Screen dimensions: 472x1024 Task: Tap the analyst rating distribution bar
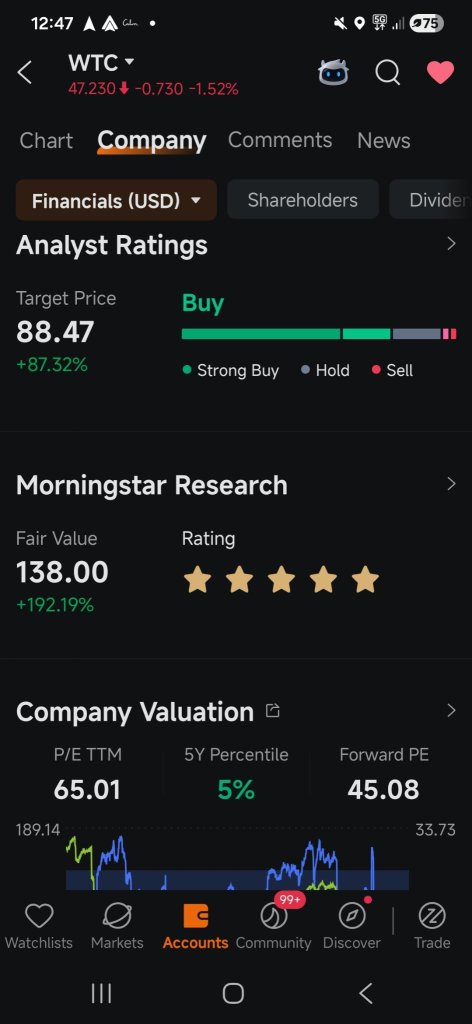[319, 334]
